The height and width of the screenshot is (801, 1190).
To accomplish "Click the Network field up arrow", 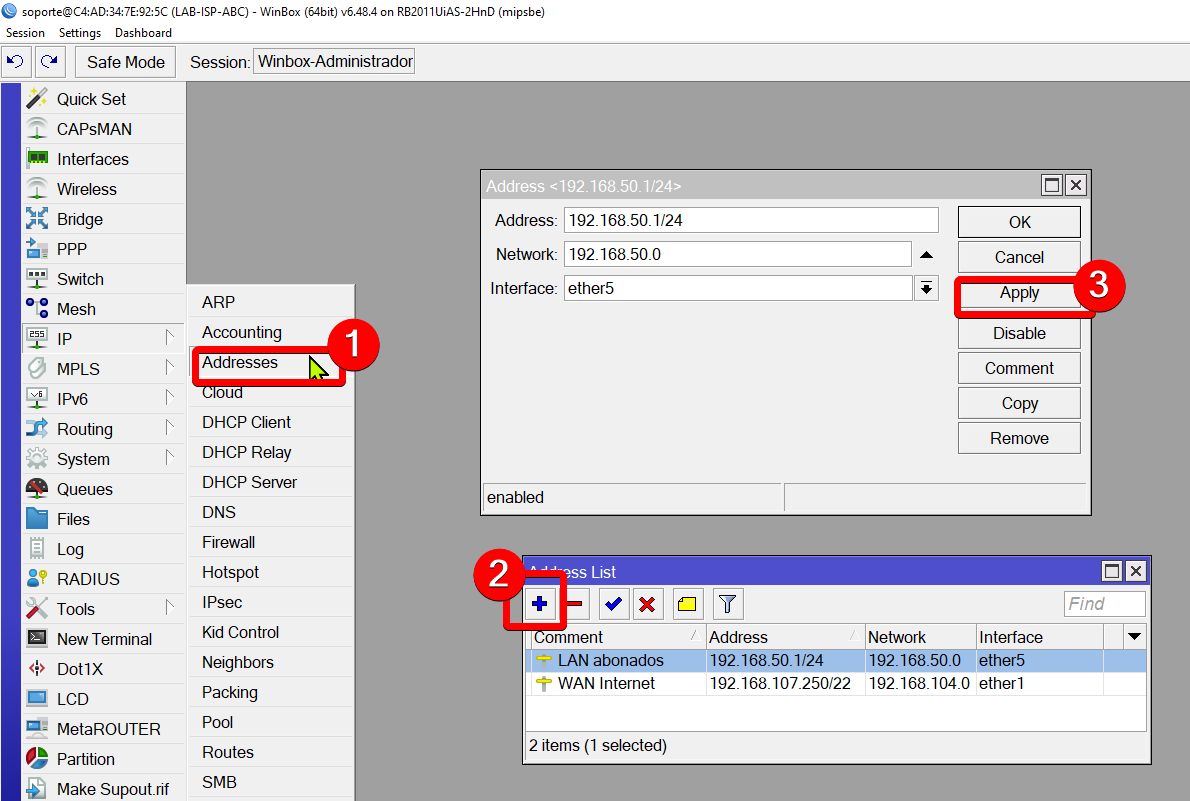I will (926, 254).
